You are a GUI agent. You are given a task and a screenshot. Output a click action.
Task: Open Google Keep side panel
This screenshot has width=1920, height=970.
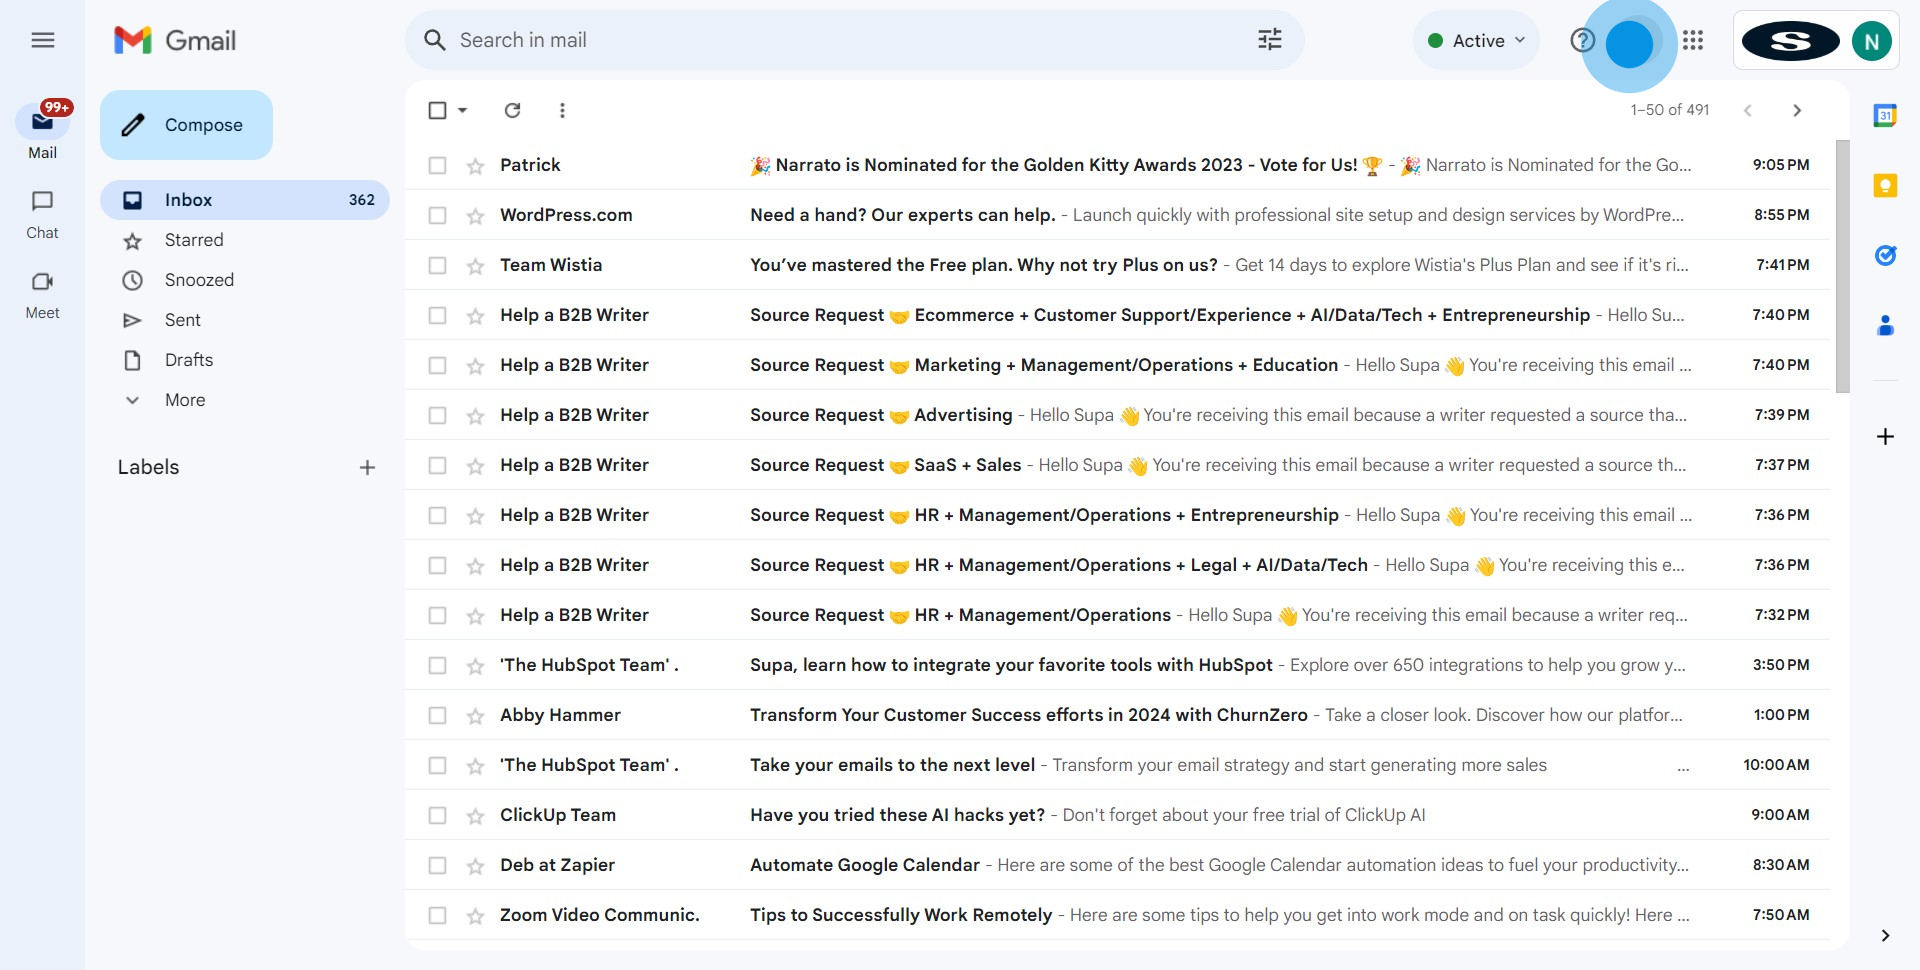pyautogui.click(x=1885, y=185)
